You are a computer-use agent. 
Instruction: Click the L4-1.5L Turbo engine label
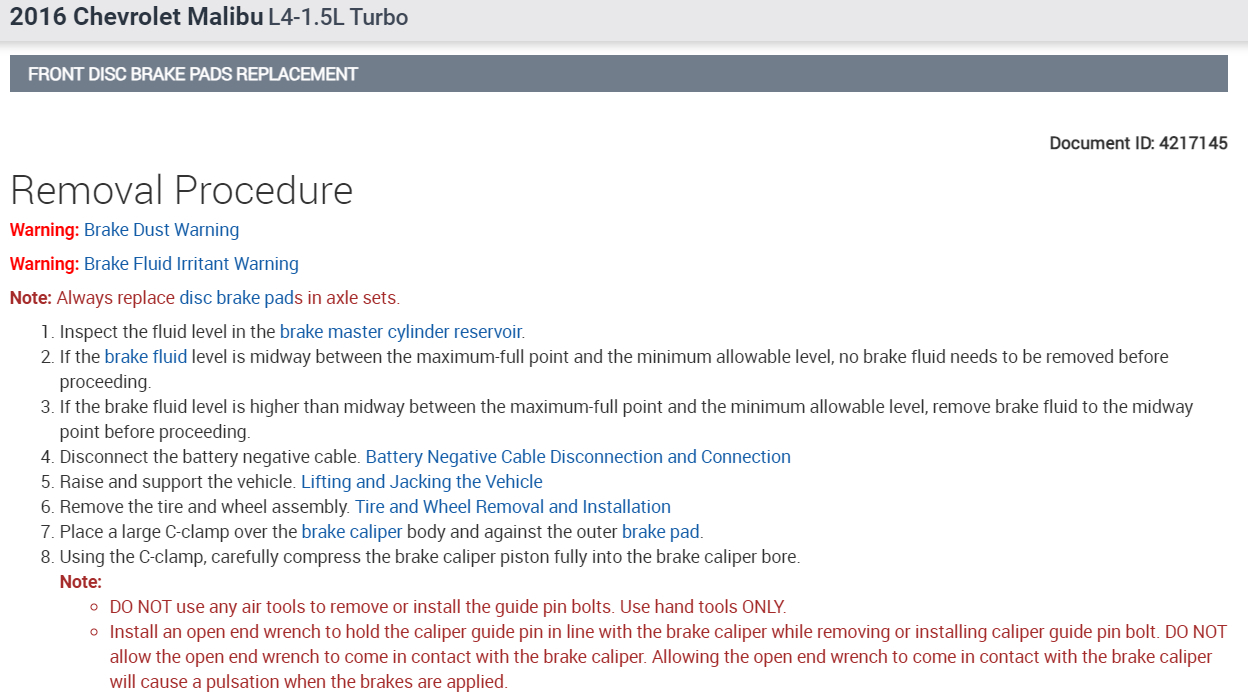click(338, 18)
